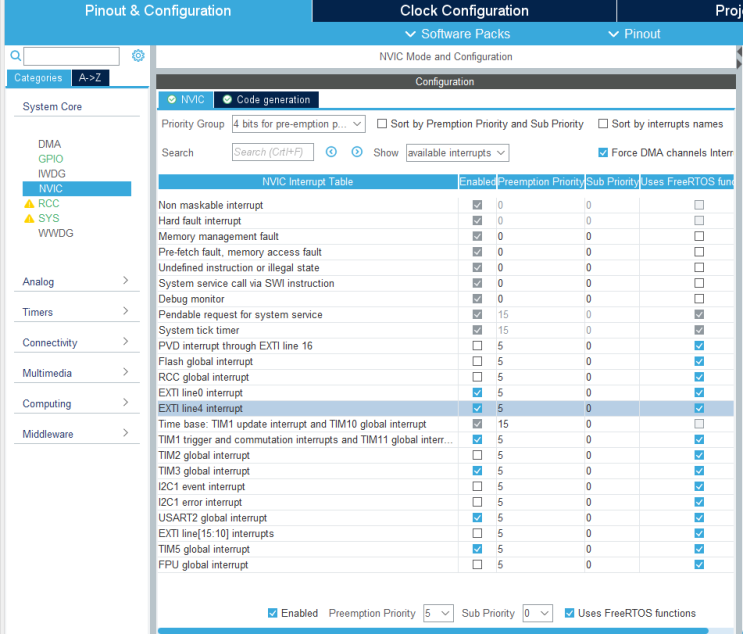The image size is (743, 634).
Task: Select I2C1 event interrupt row
Action: pos(446,487)
